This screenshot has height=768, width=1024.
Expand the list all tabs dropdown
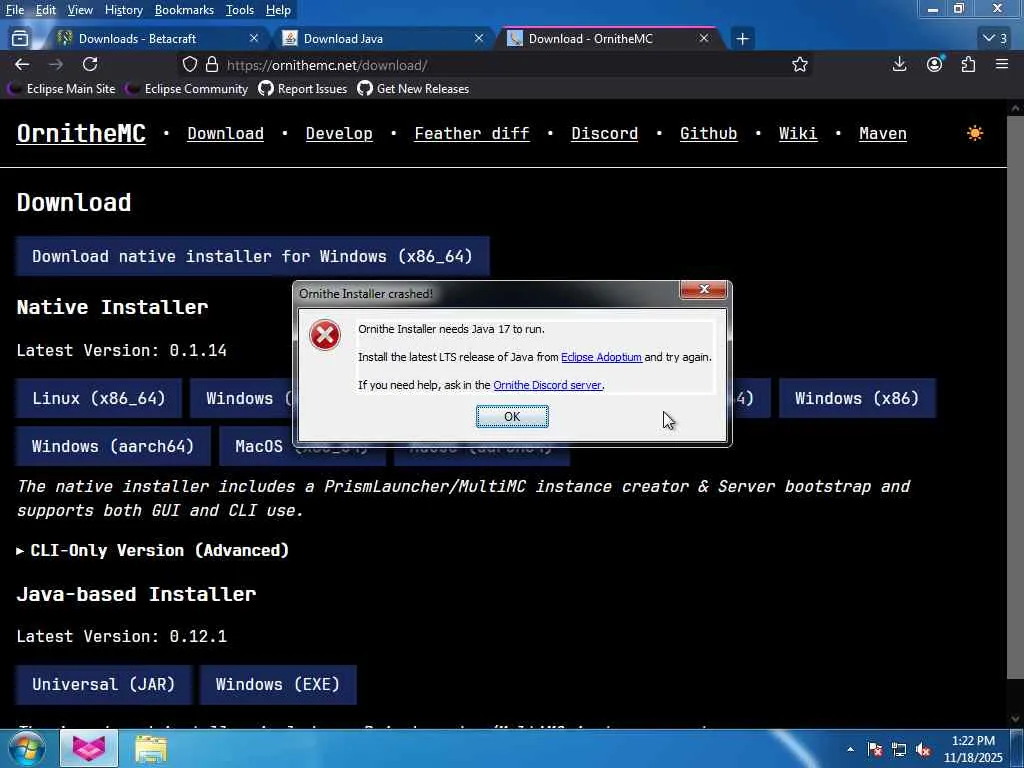pyautogui.click(x=995, y=39)
